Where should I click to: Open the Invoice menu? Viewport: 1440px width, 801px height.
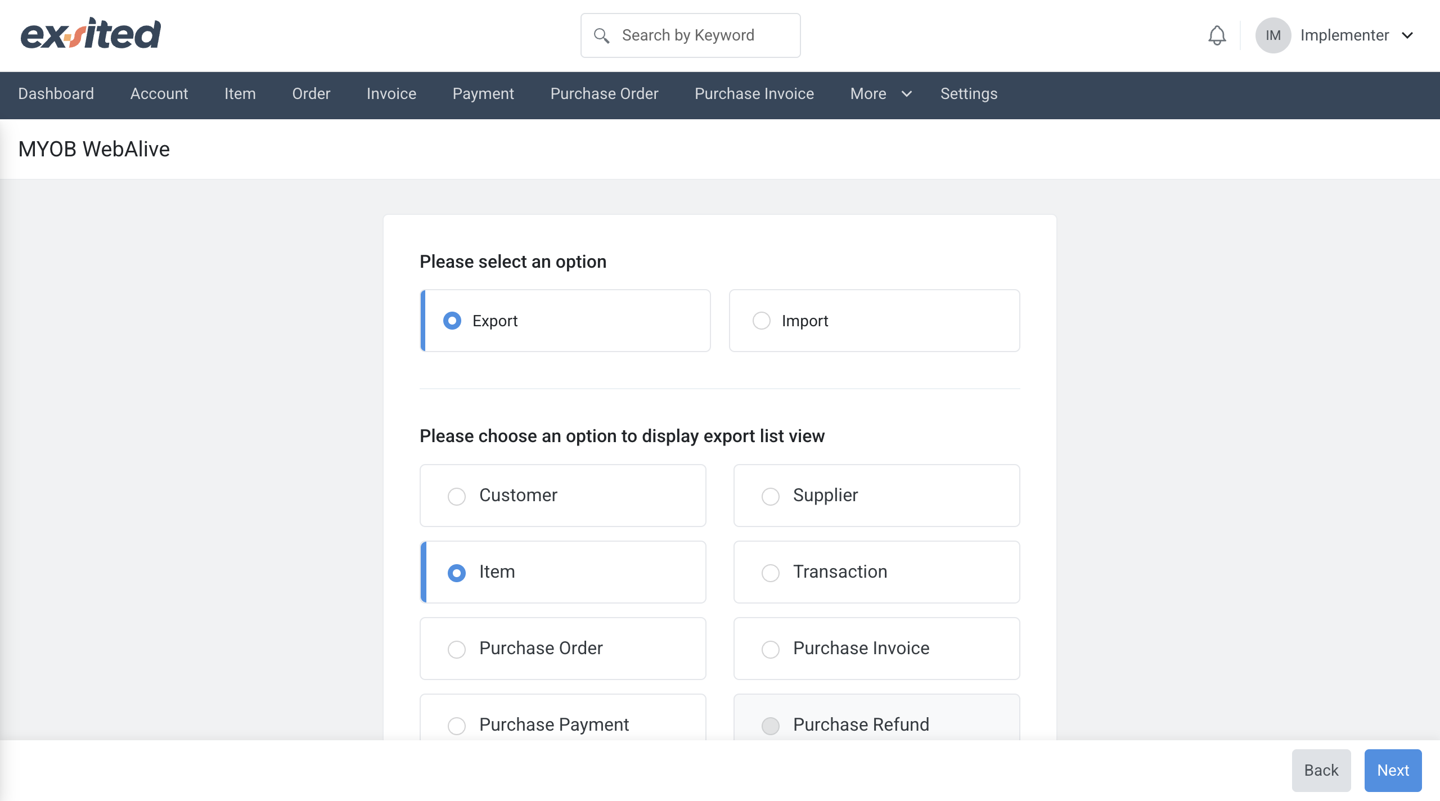pos(391,94)
